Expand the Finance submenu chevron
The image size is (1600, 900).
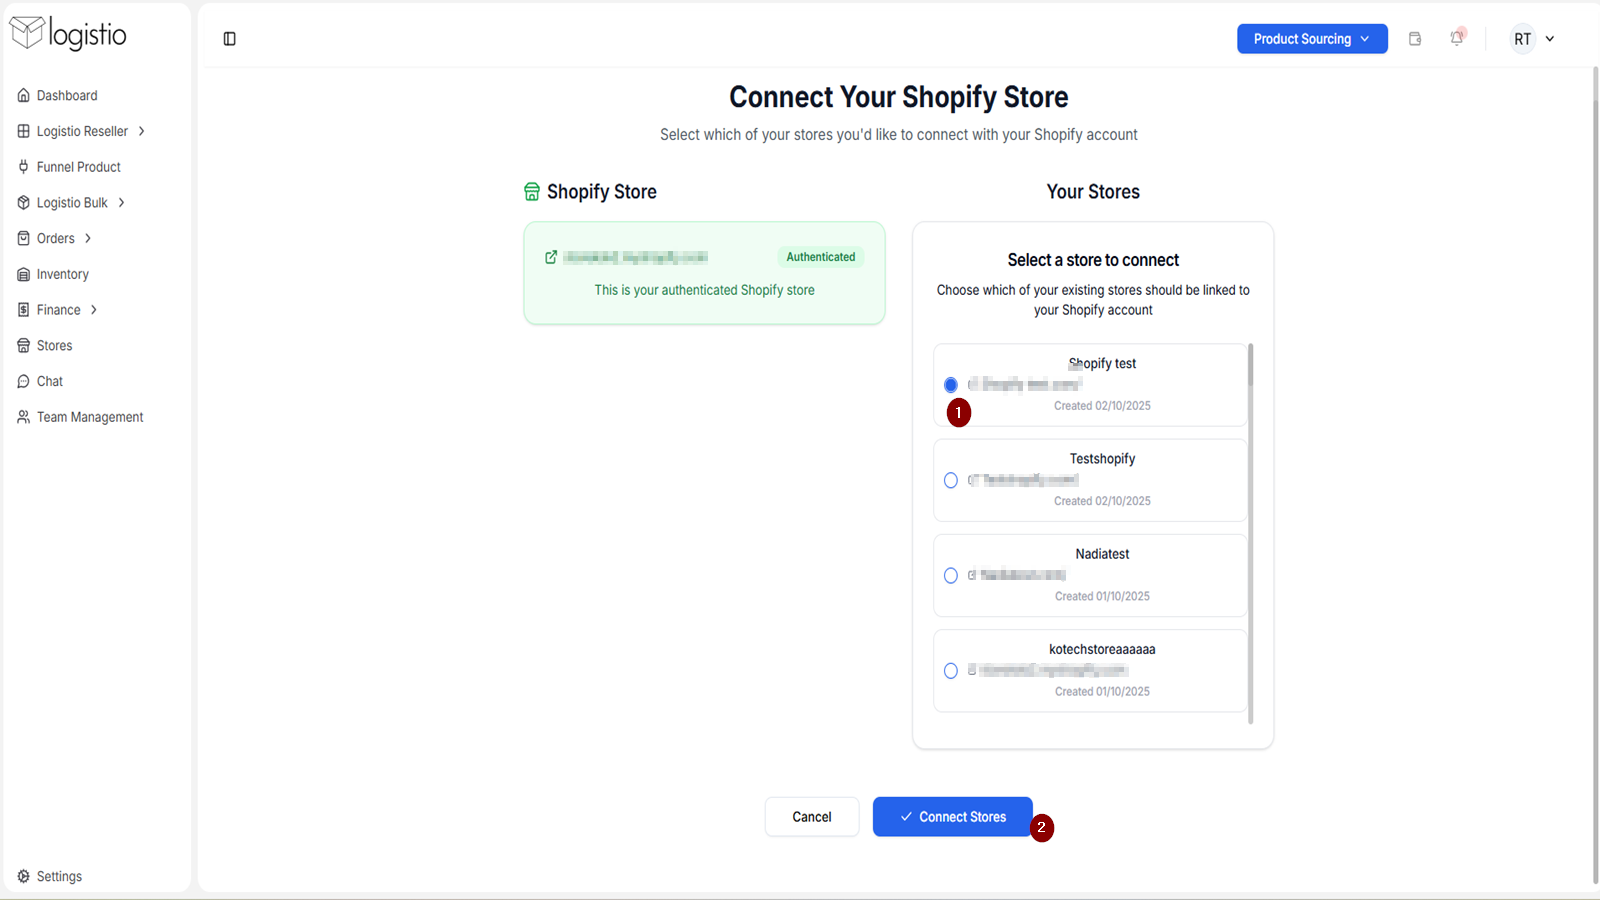(94, 310)
